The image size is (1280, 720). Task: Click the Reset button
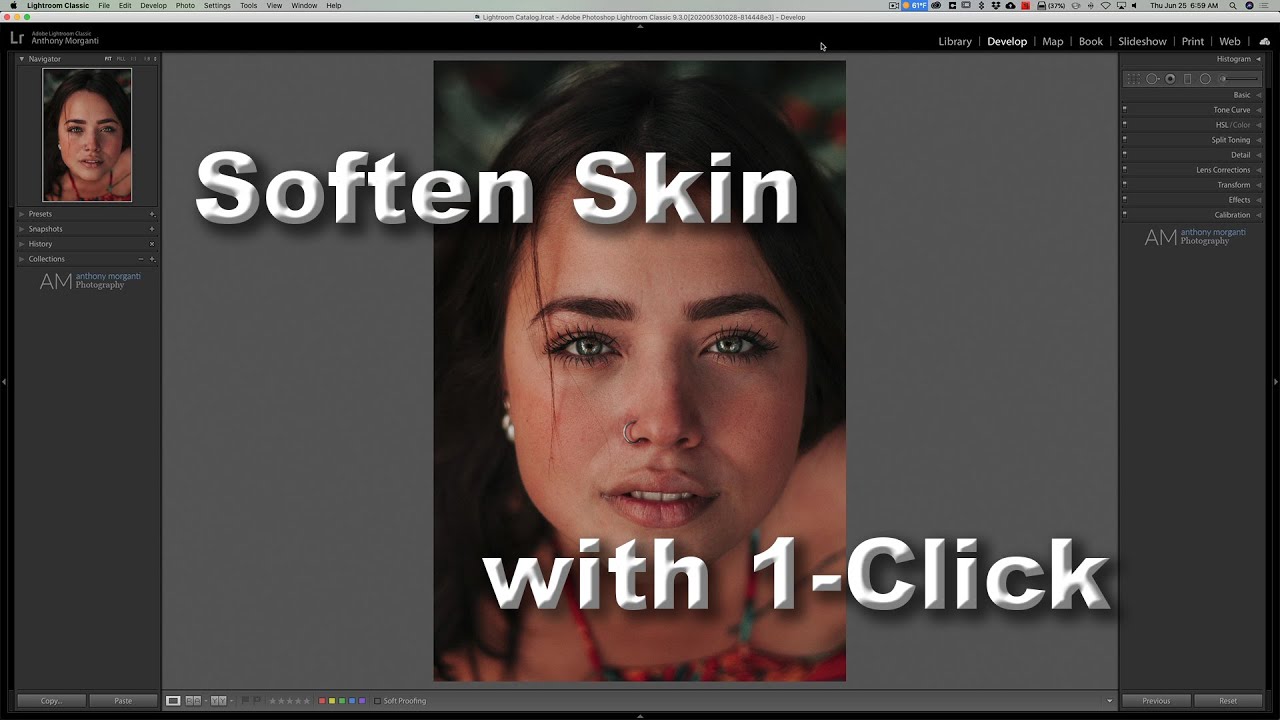point(1228,701)
